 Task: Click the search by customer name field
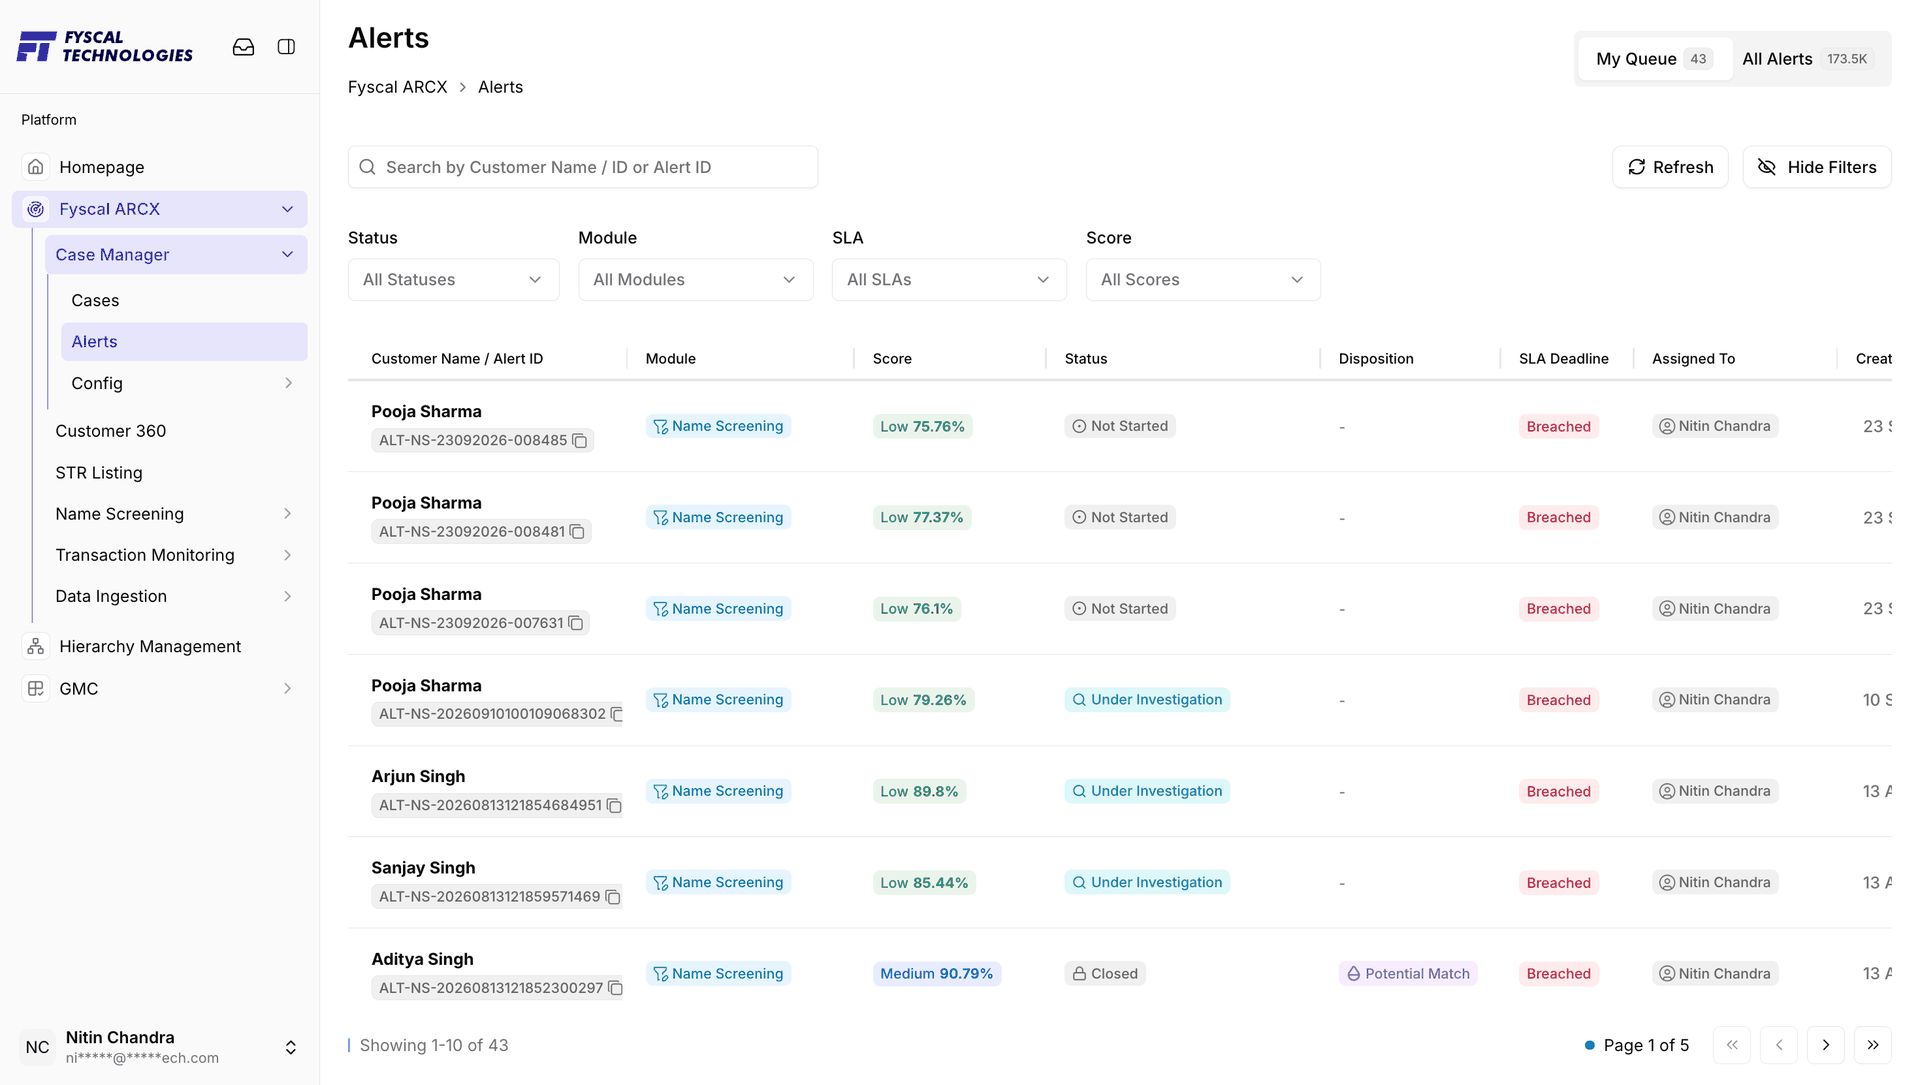coord(583,167)
